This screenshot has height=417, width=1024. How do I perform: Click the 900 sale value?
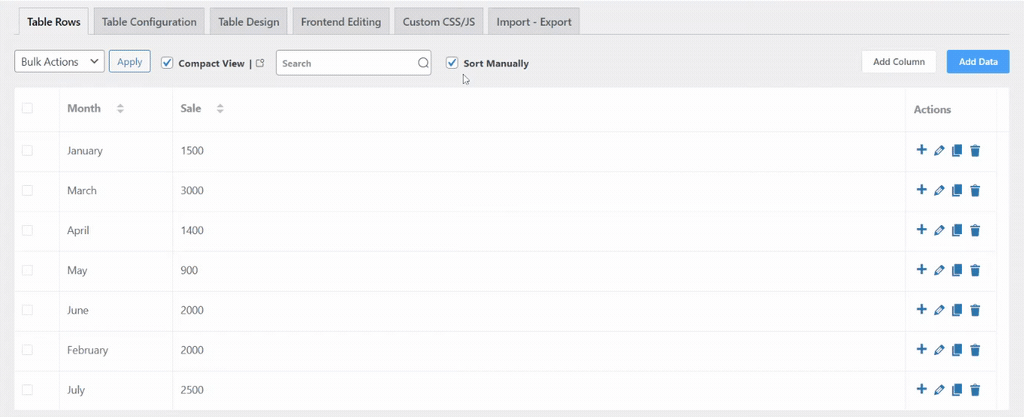[x=189, y=270]
